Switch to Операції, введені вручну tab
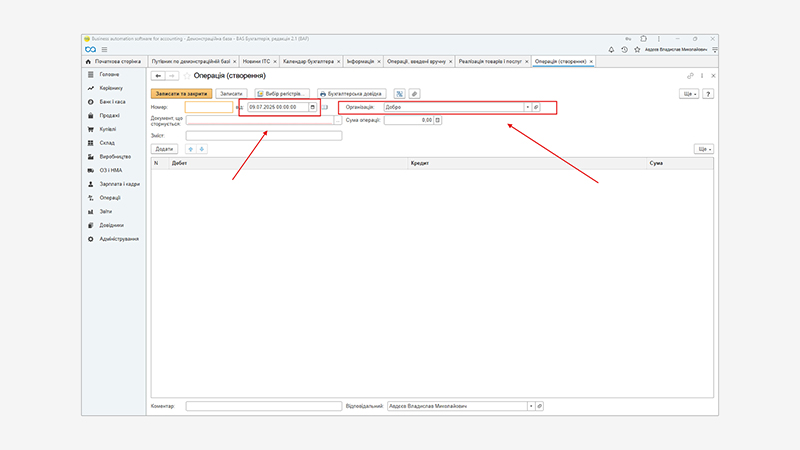The height and width of the screenshot is (450, 800). coord(416,61)
